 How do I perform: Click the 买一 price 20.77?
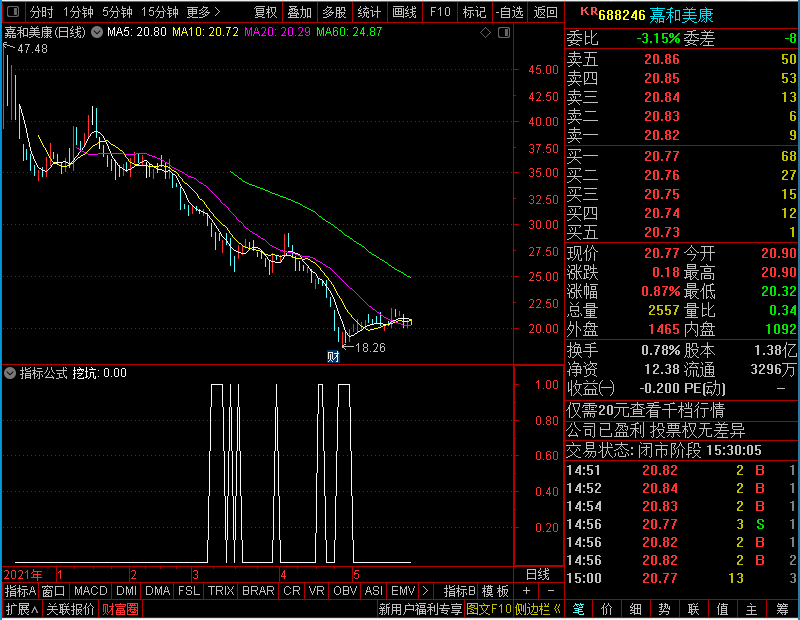[662, 156]
